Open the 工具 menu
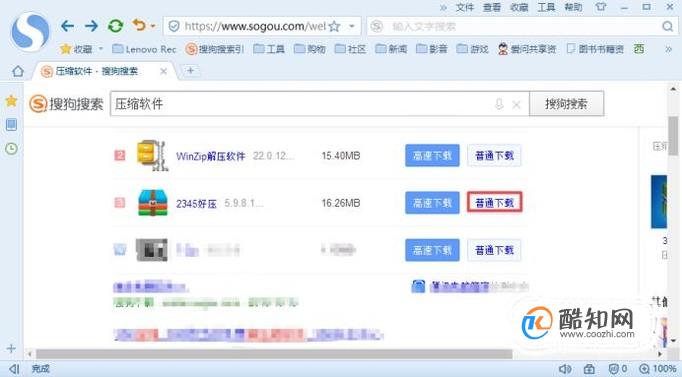 coord(546,7)
